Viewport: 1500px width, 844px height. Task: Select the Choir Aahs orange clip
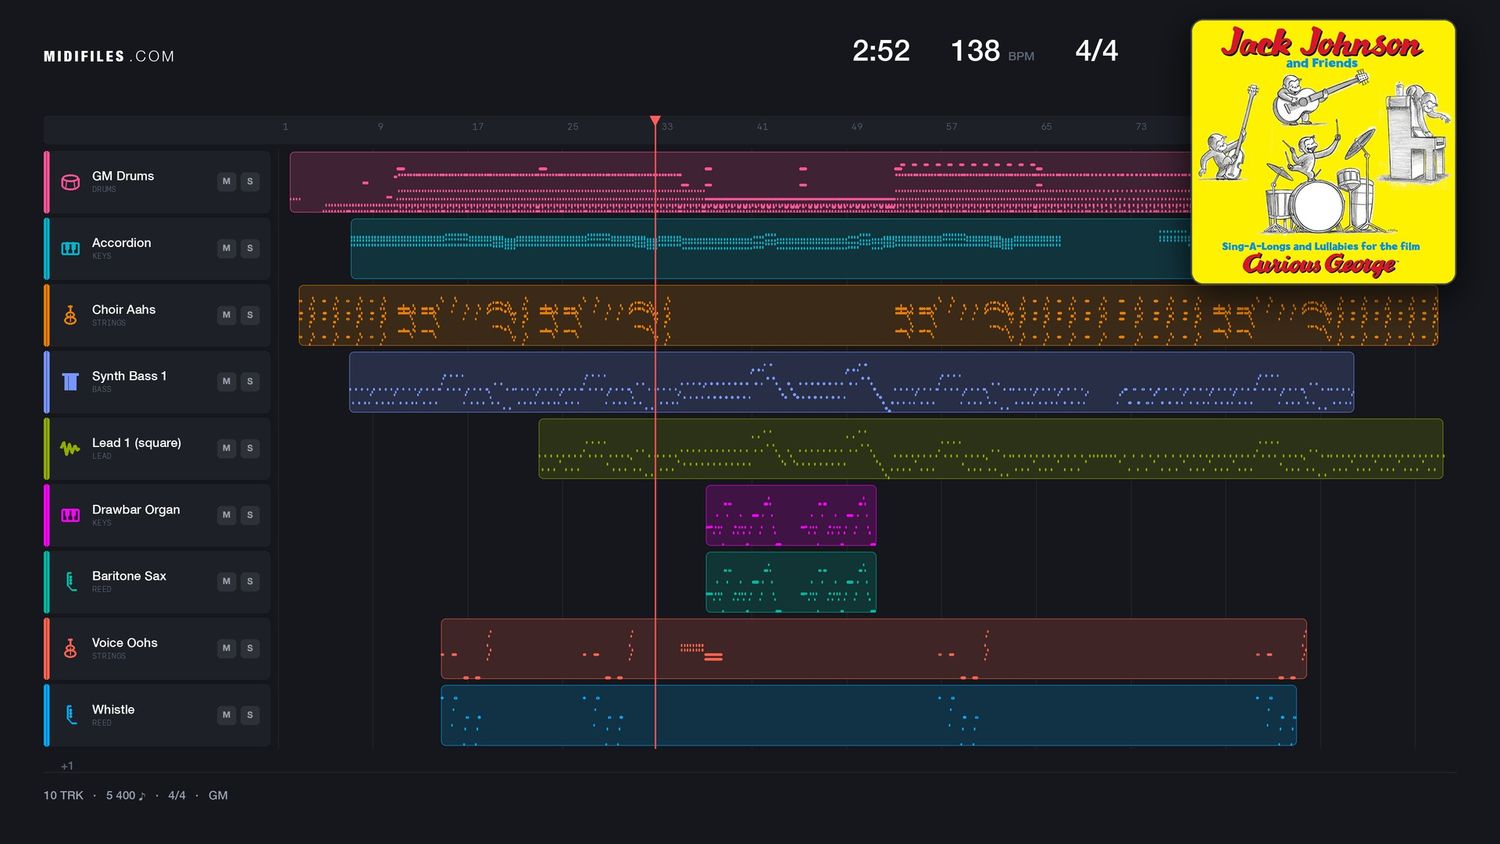[868, 315]
